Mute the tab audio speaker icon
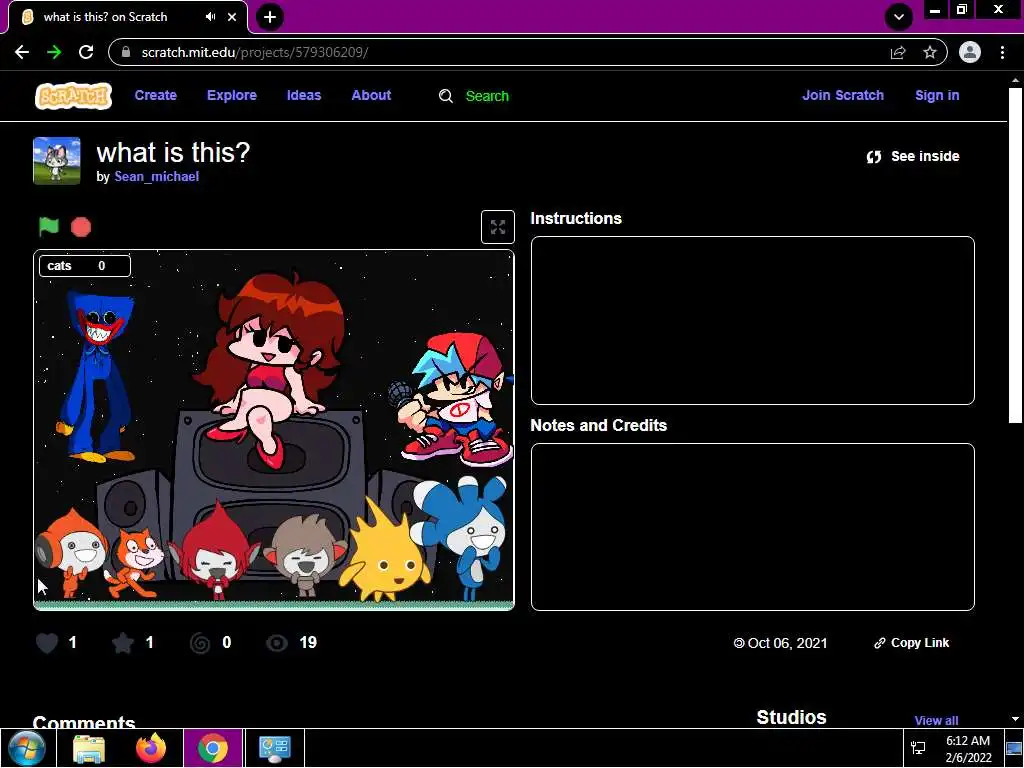 pos(210,17)
